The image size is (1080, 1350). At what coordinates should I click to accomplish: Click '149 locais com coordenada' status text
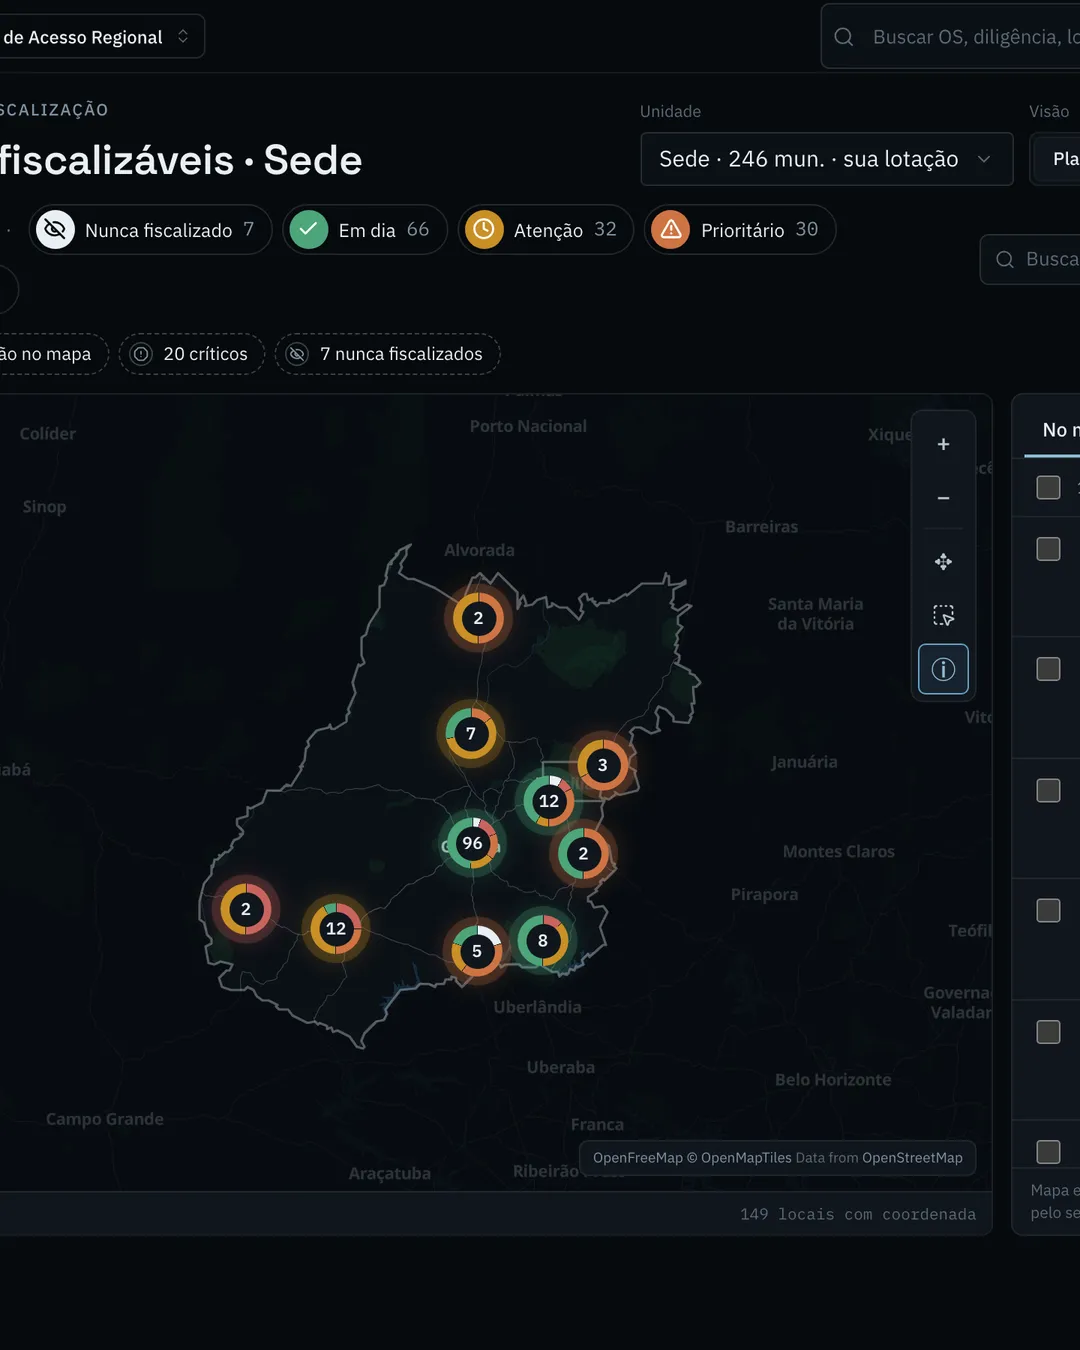pyautogui.click(x=858, y=1214)
